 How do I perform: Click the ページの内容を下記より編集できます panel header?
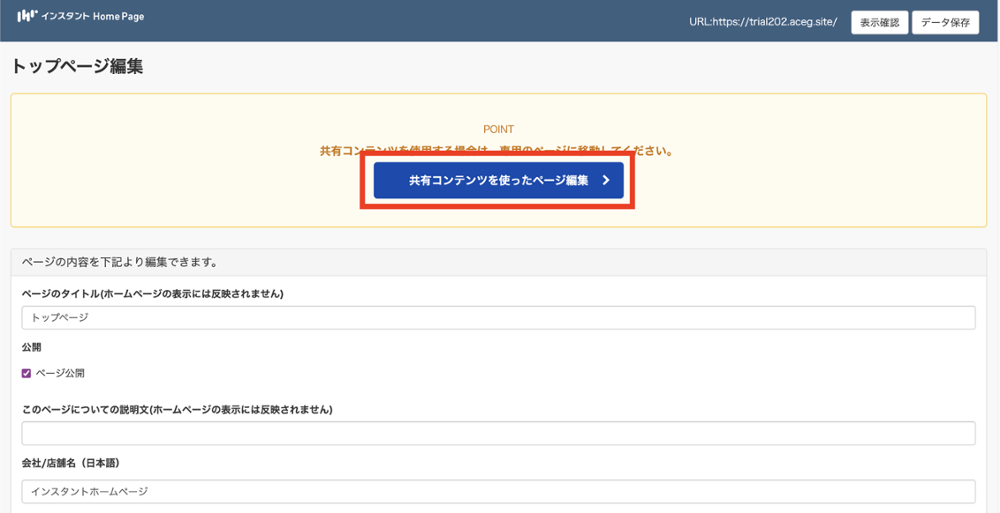[120, 263]
